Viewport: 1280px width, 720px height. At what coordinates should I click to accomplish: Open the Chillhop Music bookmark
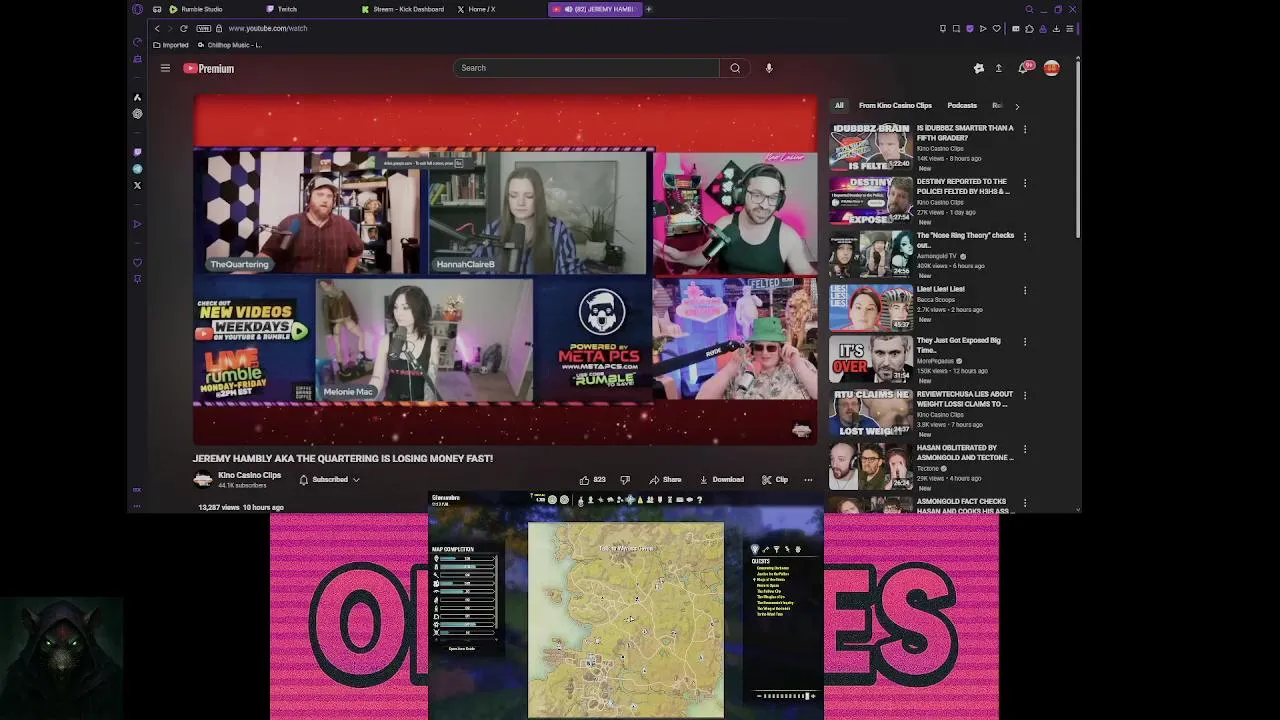click(x=230, y=45)
